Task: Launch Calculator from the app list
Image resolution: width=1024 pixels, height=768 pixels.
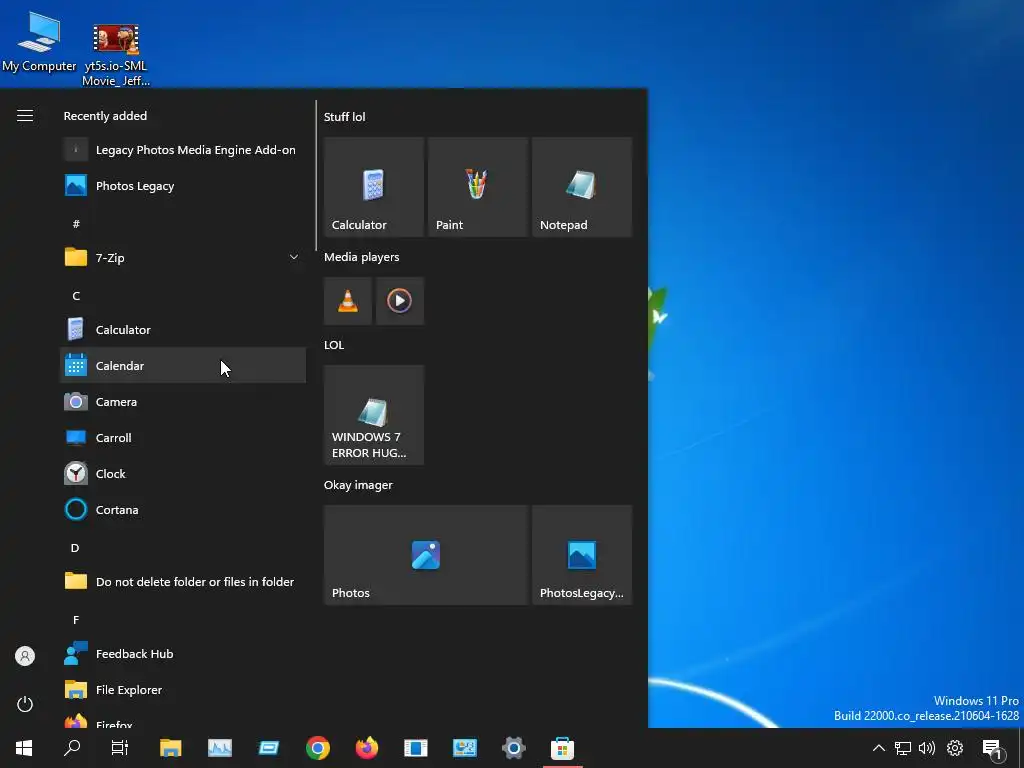Action: [183, 330]
